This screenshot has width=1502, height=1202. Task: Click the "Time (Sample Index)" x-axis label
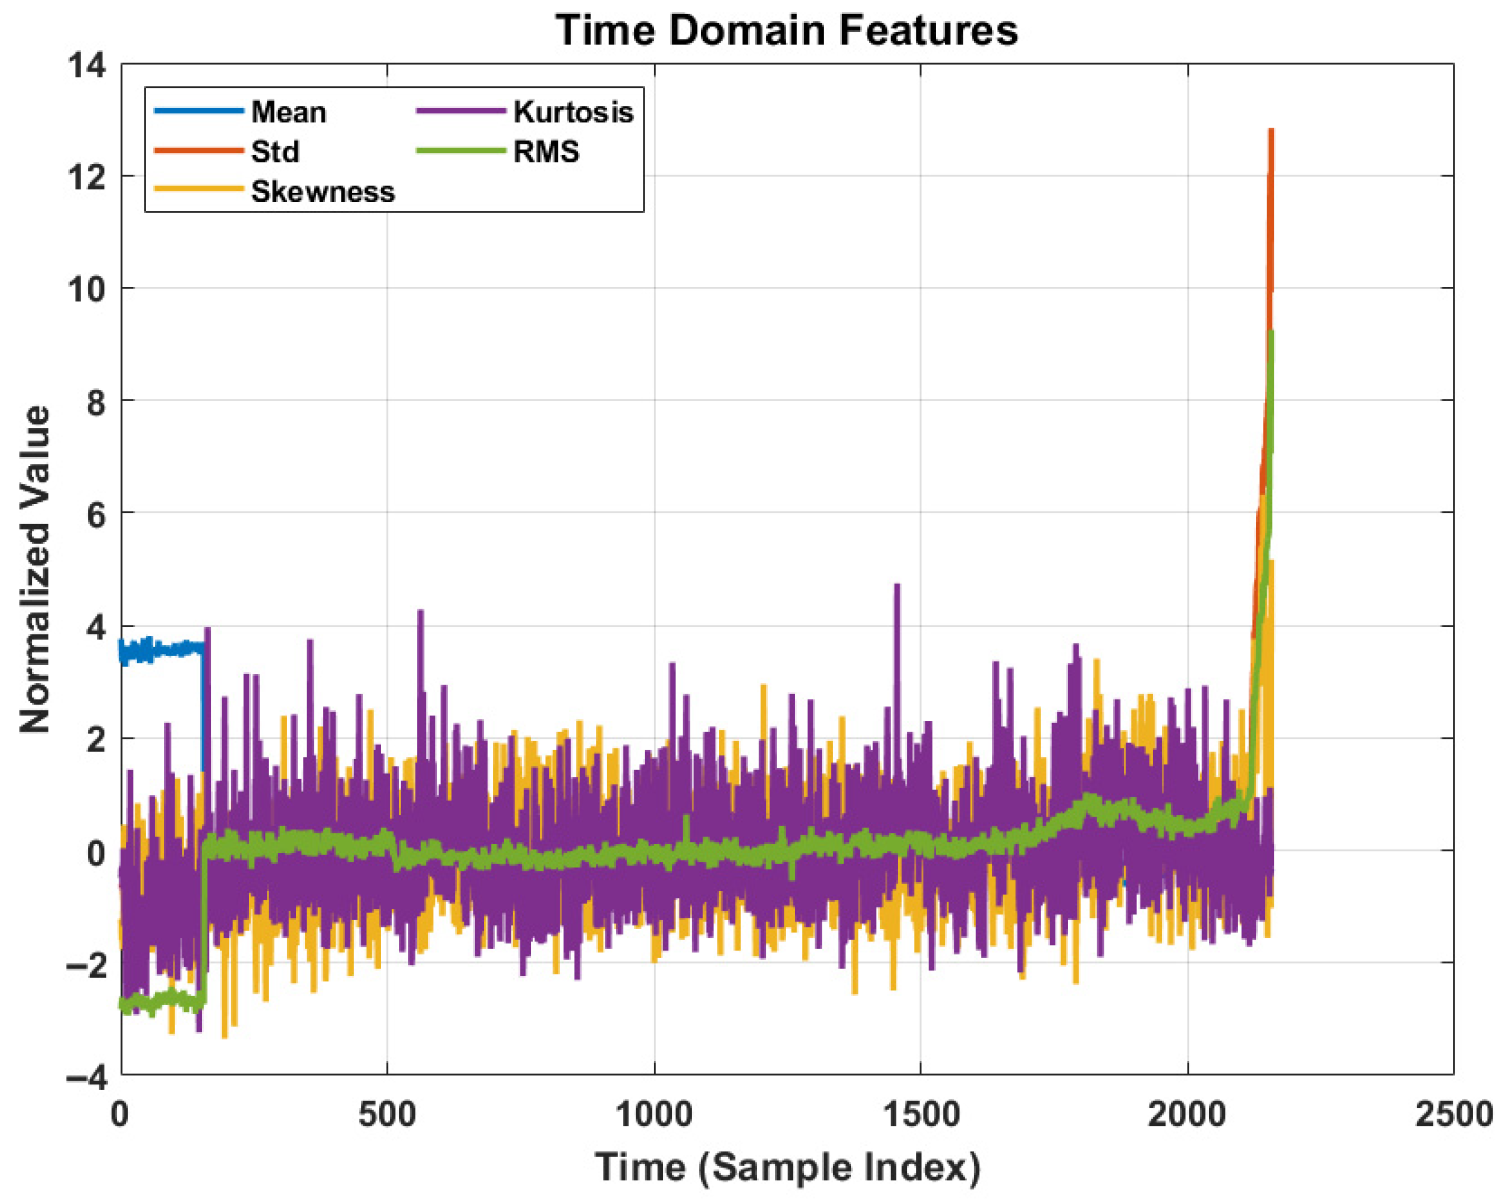point(787,1167)
